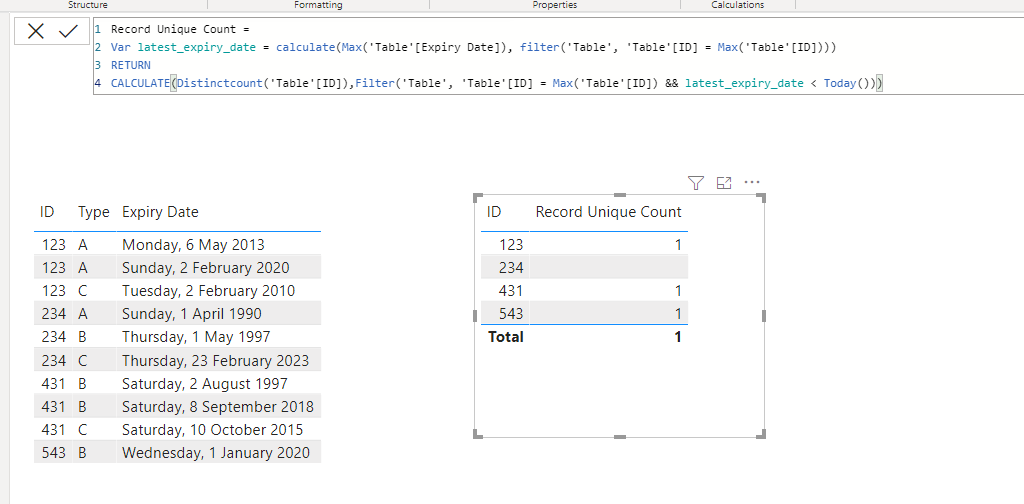Image resolution: width=1024 pixels, height=504 pixels.
Task: Select cell Thursday, 1 May 1997
Action: click(x=196, y=338)
